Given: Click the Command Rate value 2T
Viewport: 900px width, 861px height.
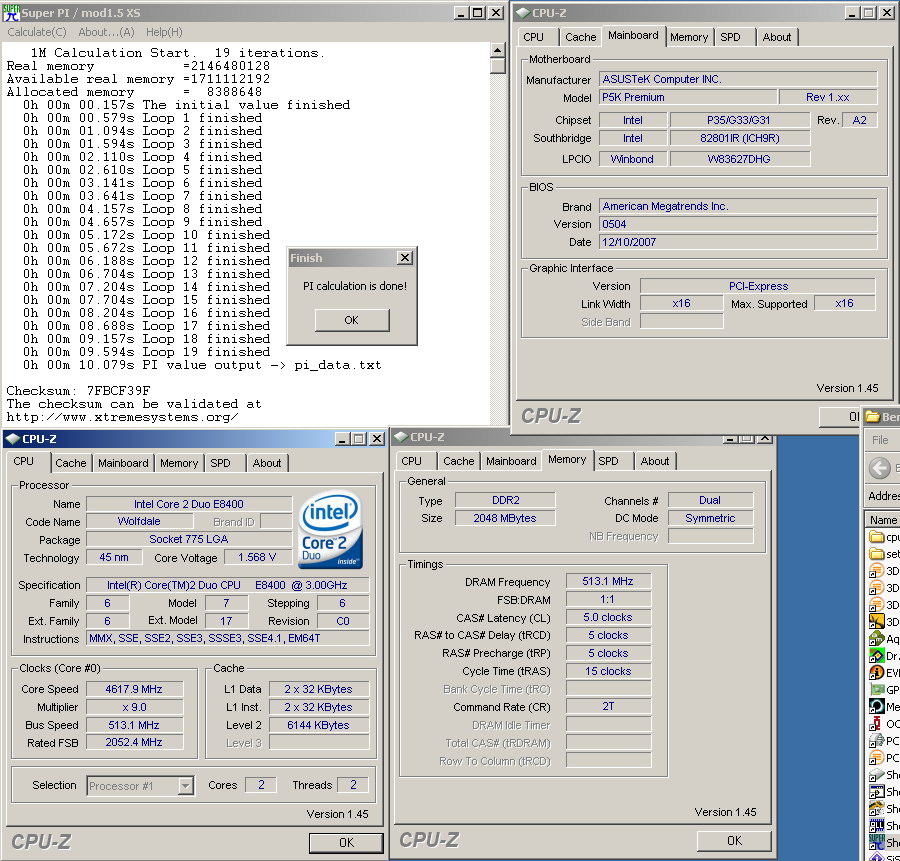Looking at the screenshot, I should (608, 707).
